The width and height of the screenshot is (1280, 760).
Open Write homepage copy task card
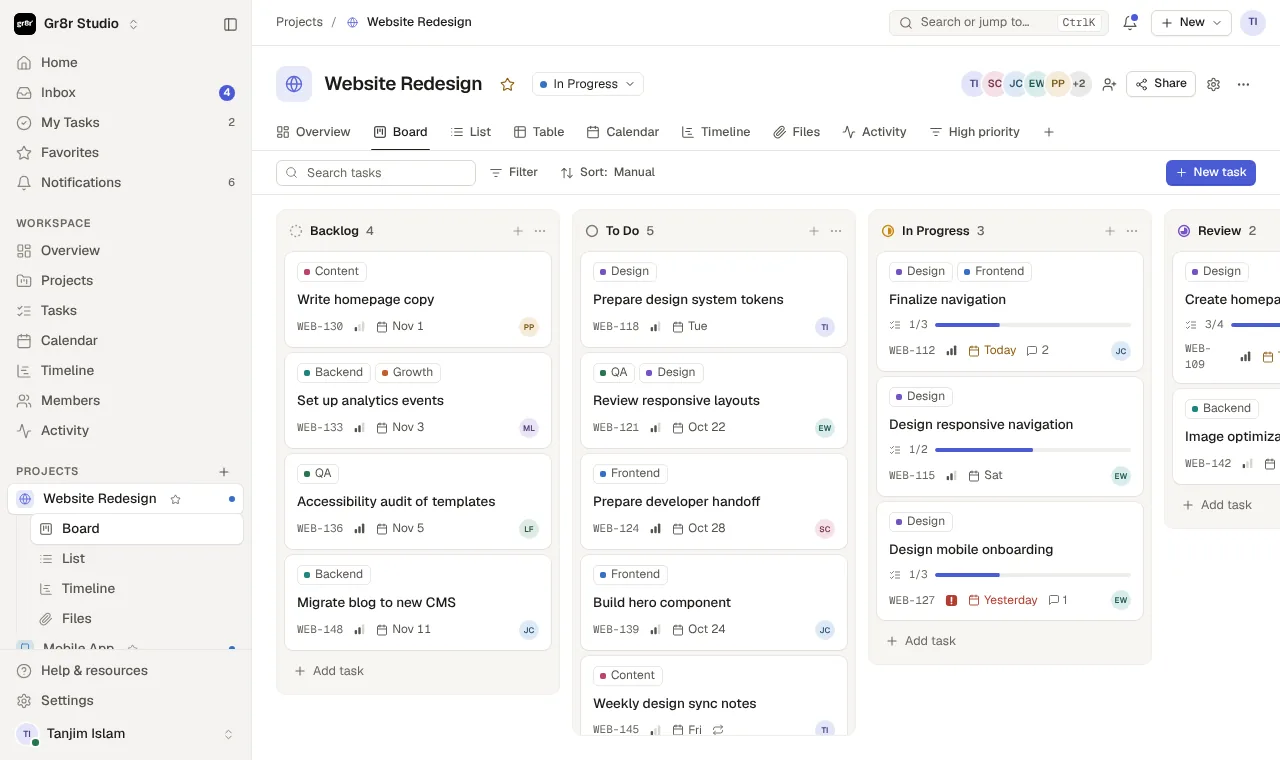418,299
